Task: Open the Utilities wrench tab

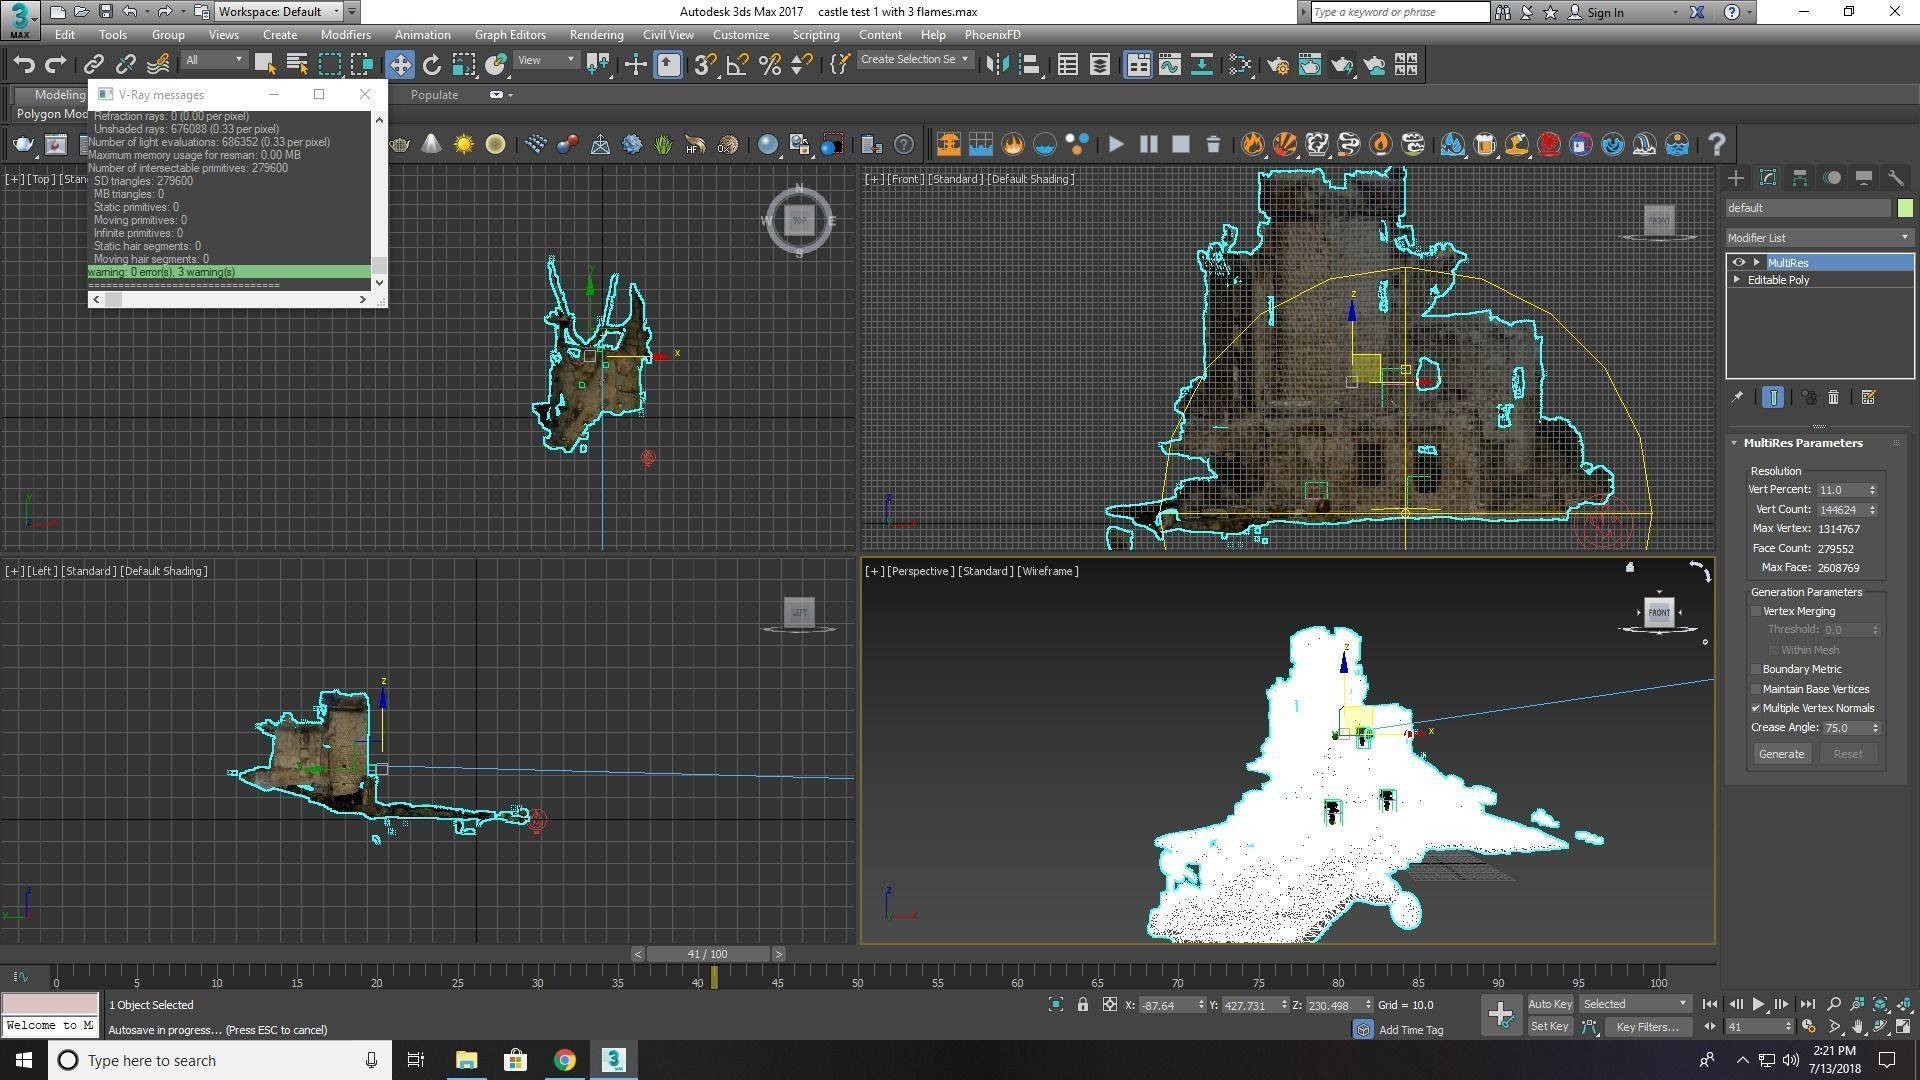Action: 1896,178
